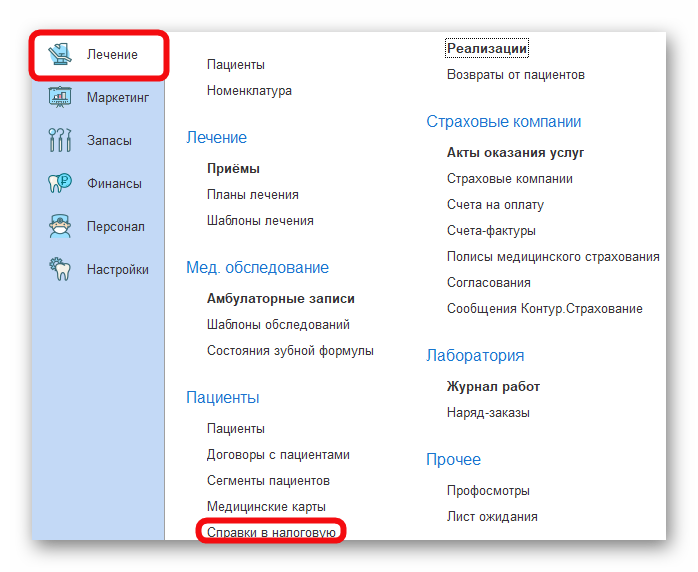Open the top Пациенты link above Номенклатура
Viewport: 698px width, 572px height.
235,65
